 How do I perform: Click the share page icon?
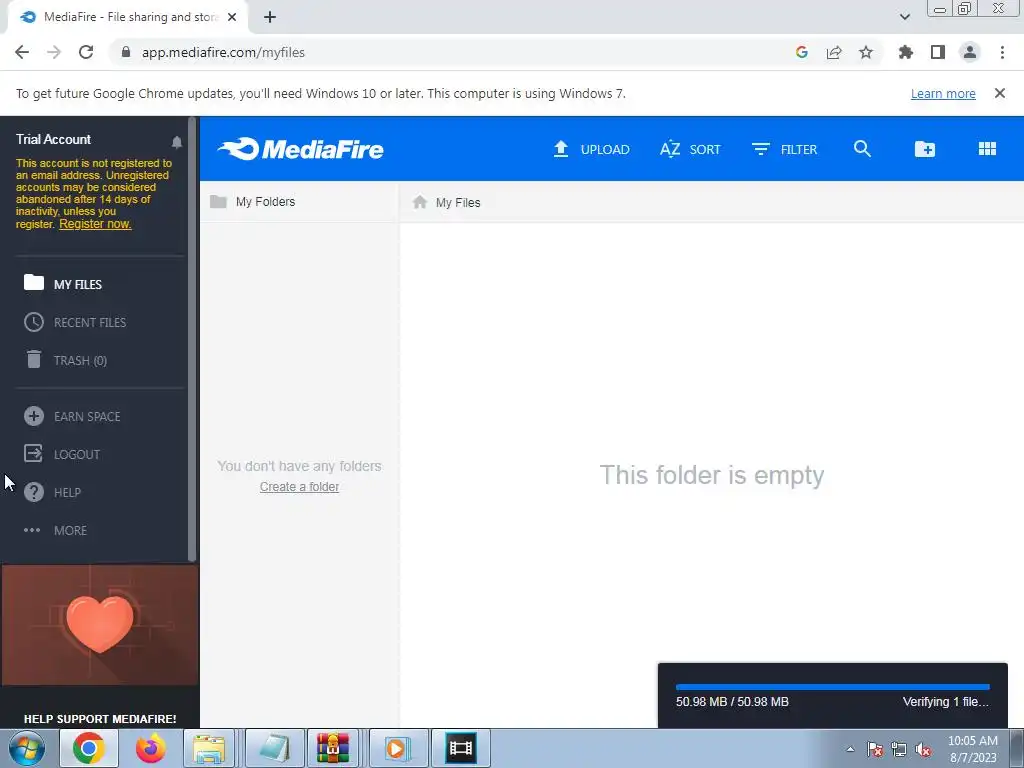tap(834, 52)
